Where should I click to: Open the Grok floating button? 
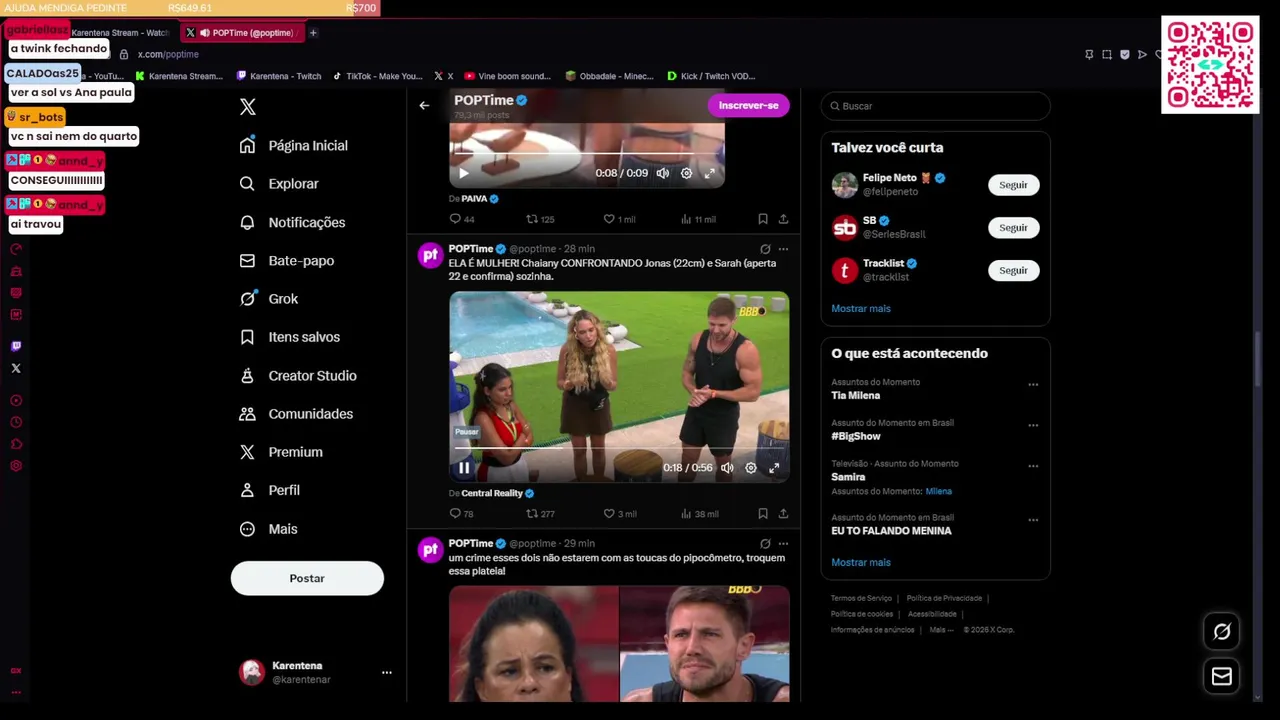[x=1222, y=632]
